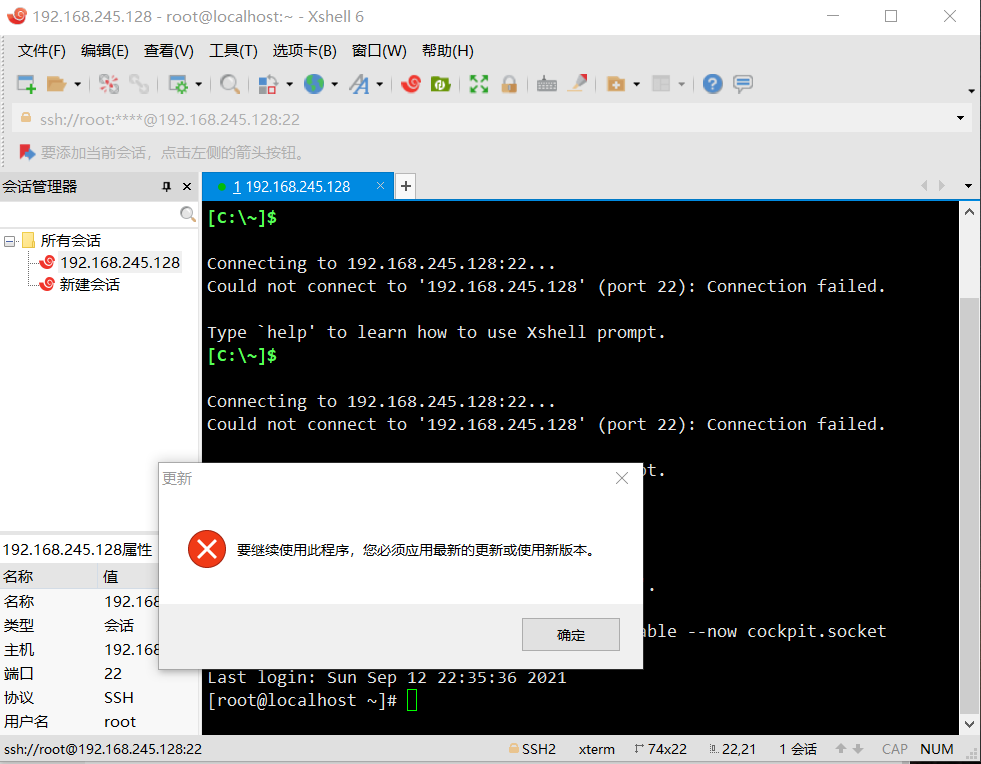Open dropdown next to folder-plus icon

636,84
